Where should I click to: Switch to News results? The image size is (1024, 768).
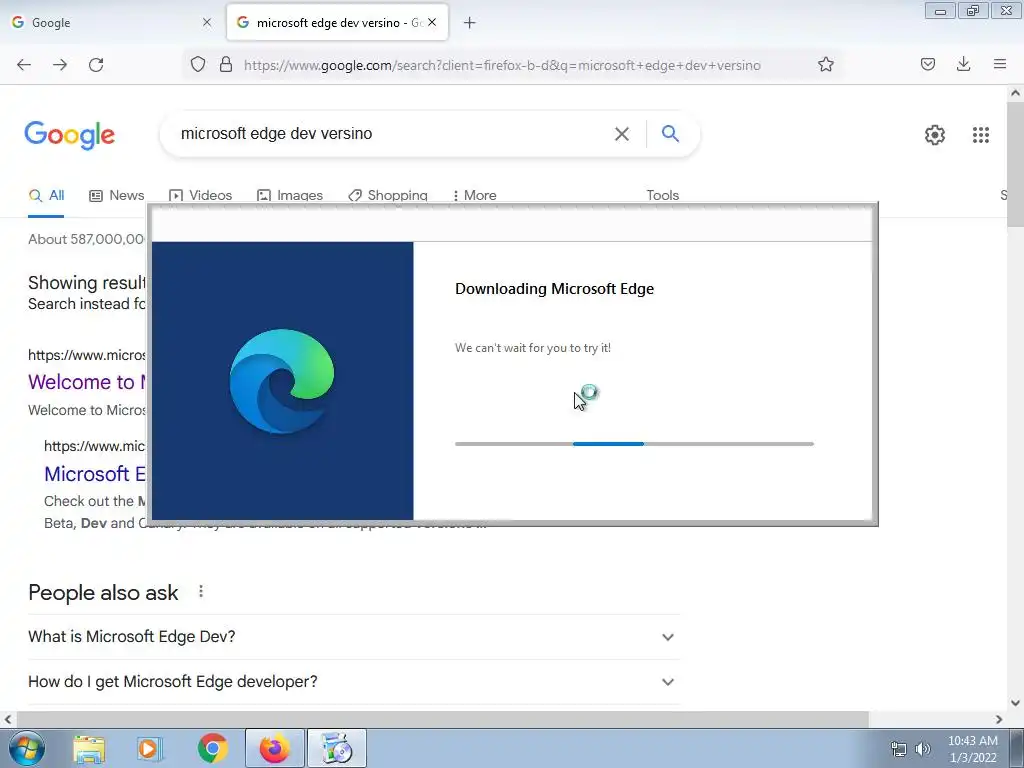[x=117, y=195]
